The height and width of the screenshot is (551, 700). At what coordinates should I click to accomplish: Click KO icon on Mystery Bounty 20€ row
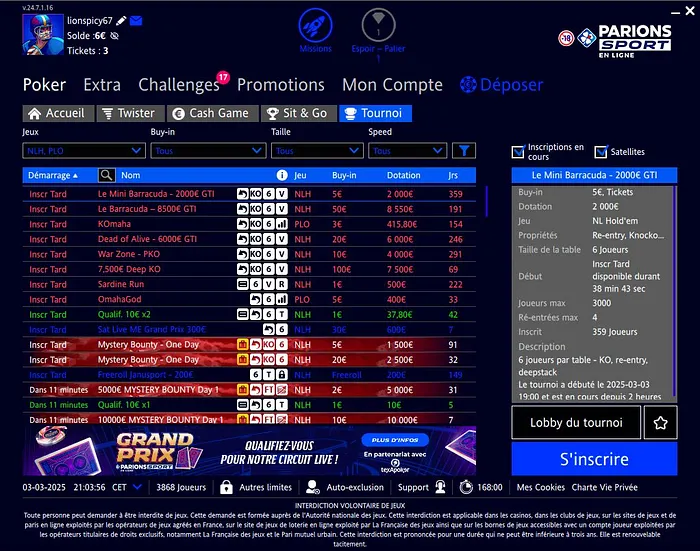(x=269, y=360)
